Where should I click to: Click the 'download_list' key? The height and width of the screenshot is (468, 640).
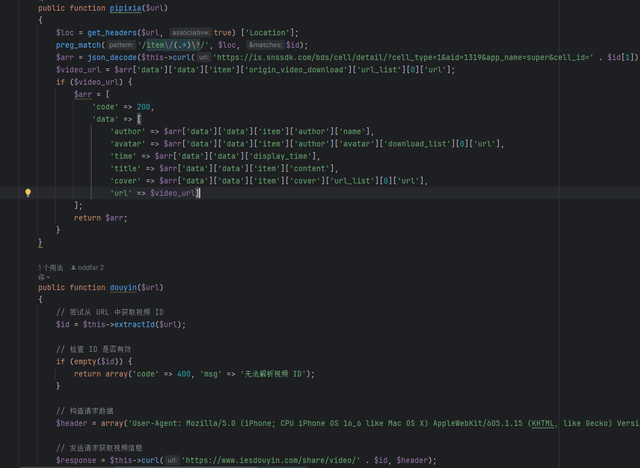pos(417,144)
